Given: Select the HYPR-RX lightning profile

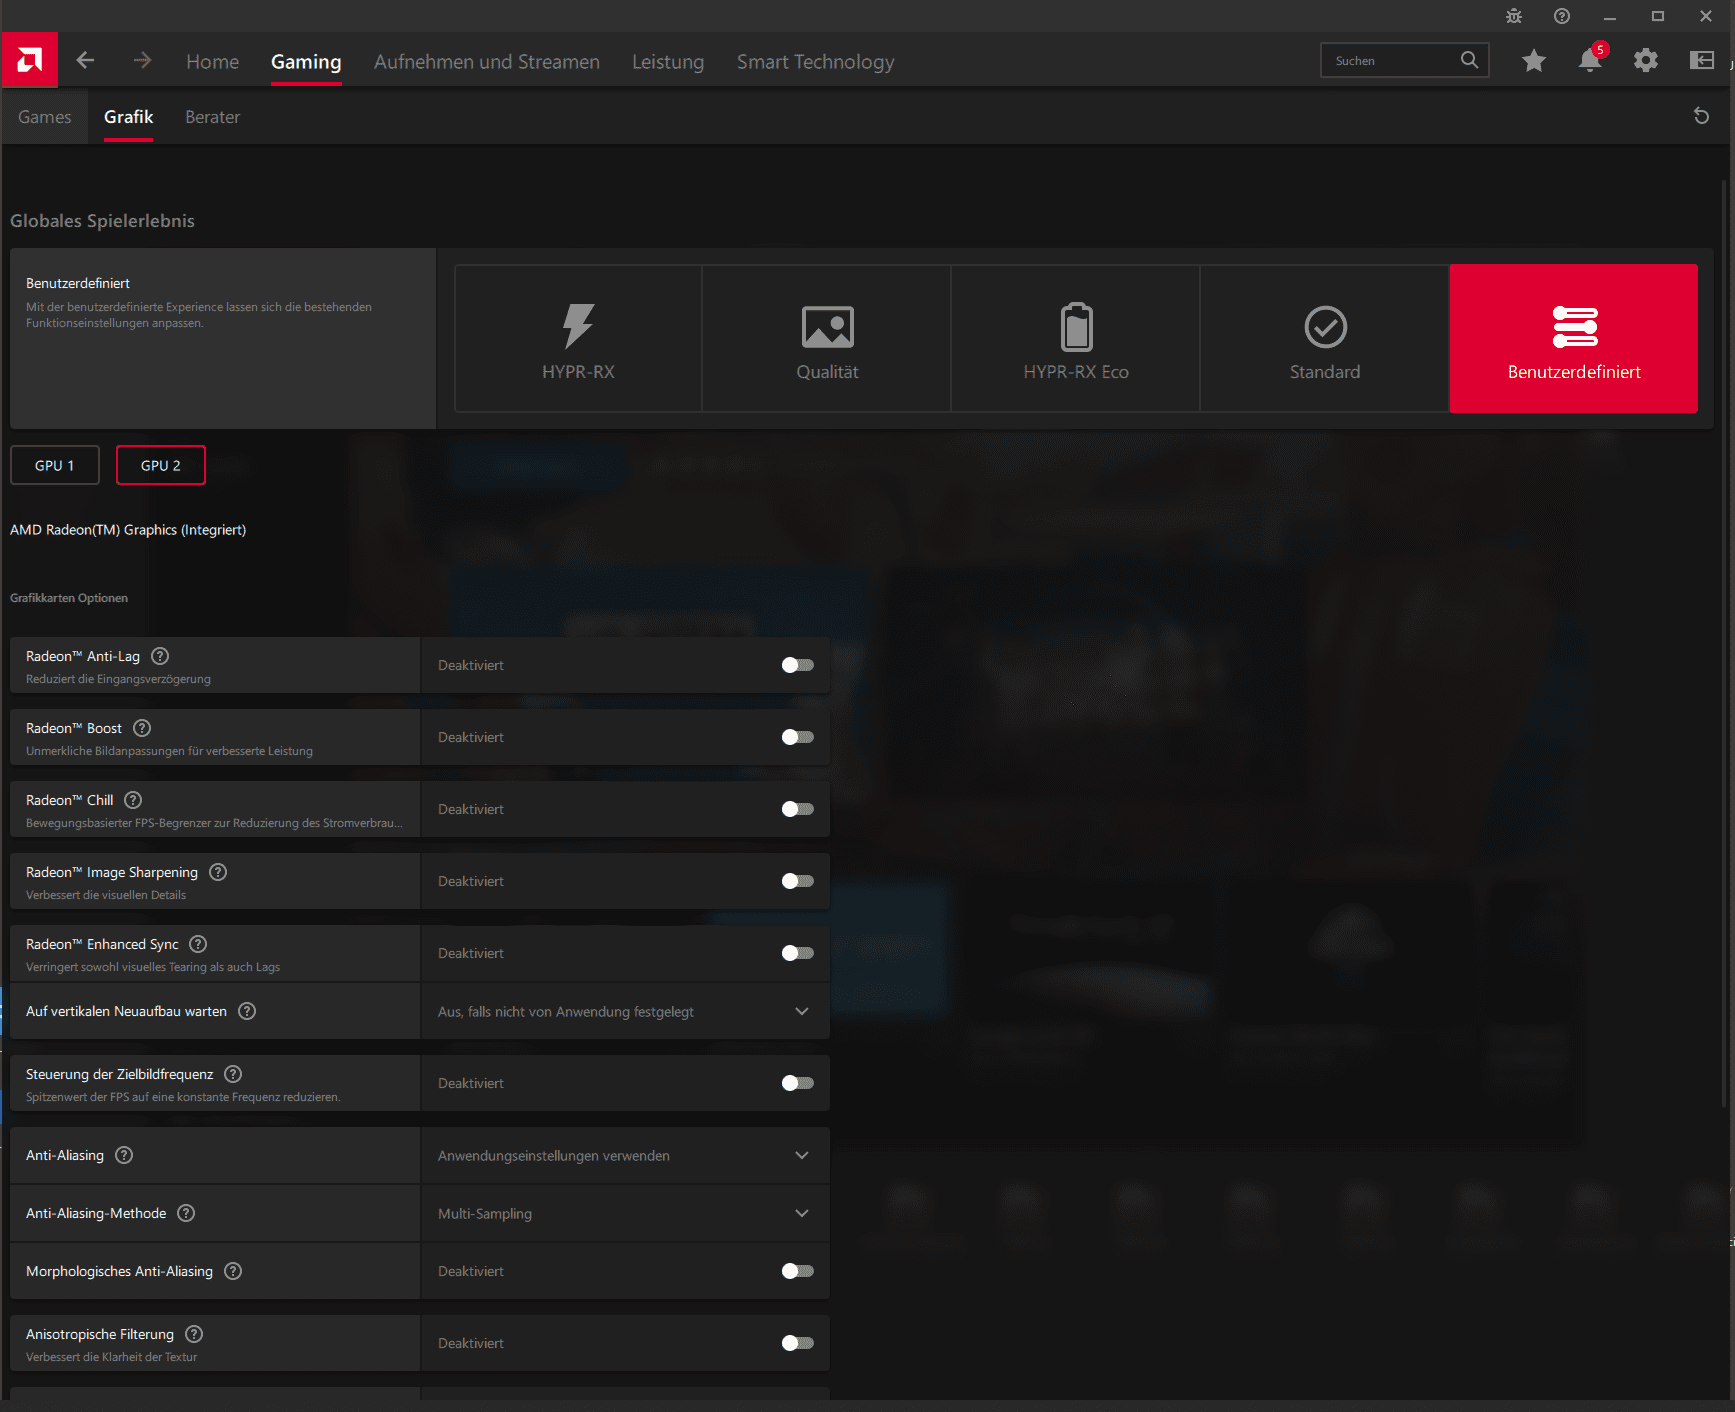Looking at the screenshot, I should coord(578,339).
